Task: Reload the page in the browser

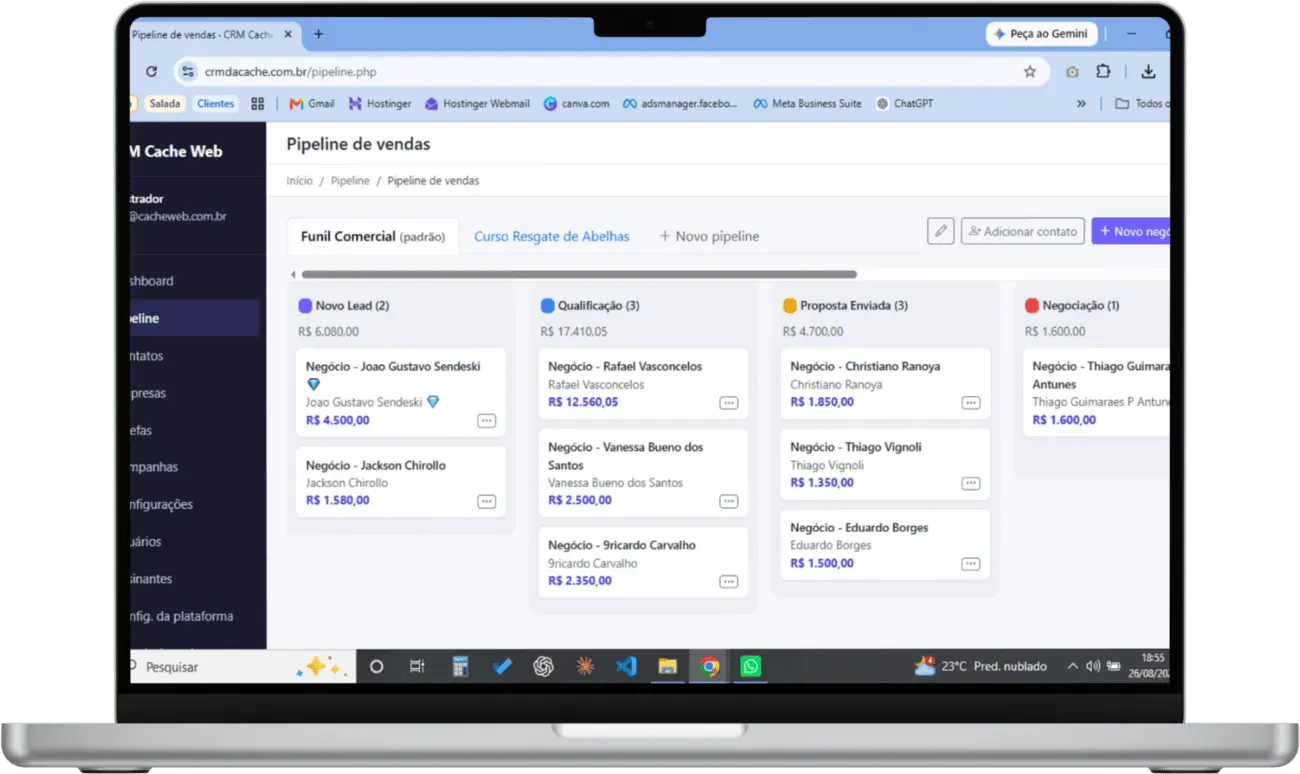Action: [152, 72]
